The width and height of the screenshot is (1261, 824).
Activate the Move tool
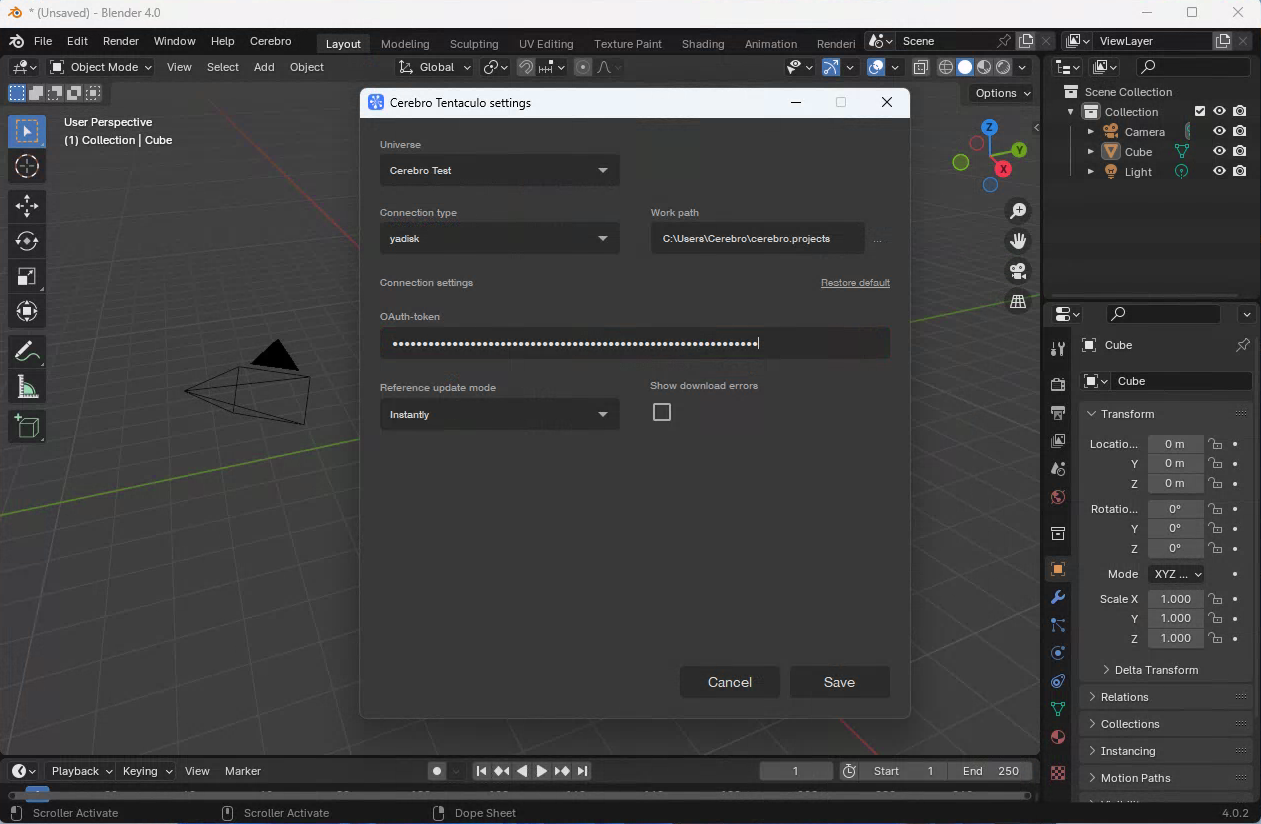[x=27, y=206]
